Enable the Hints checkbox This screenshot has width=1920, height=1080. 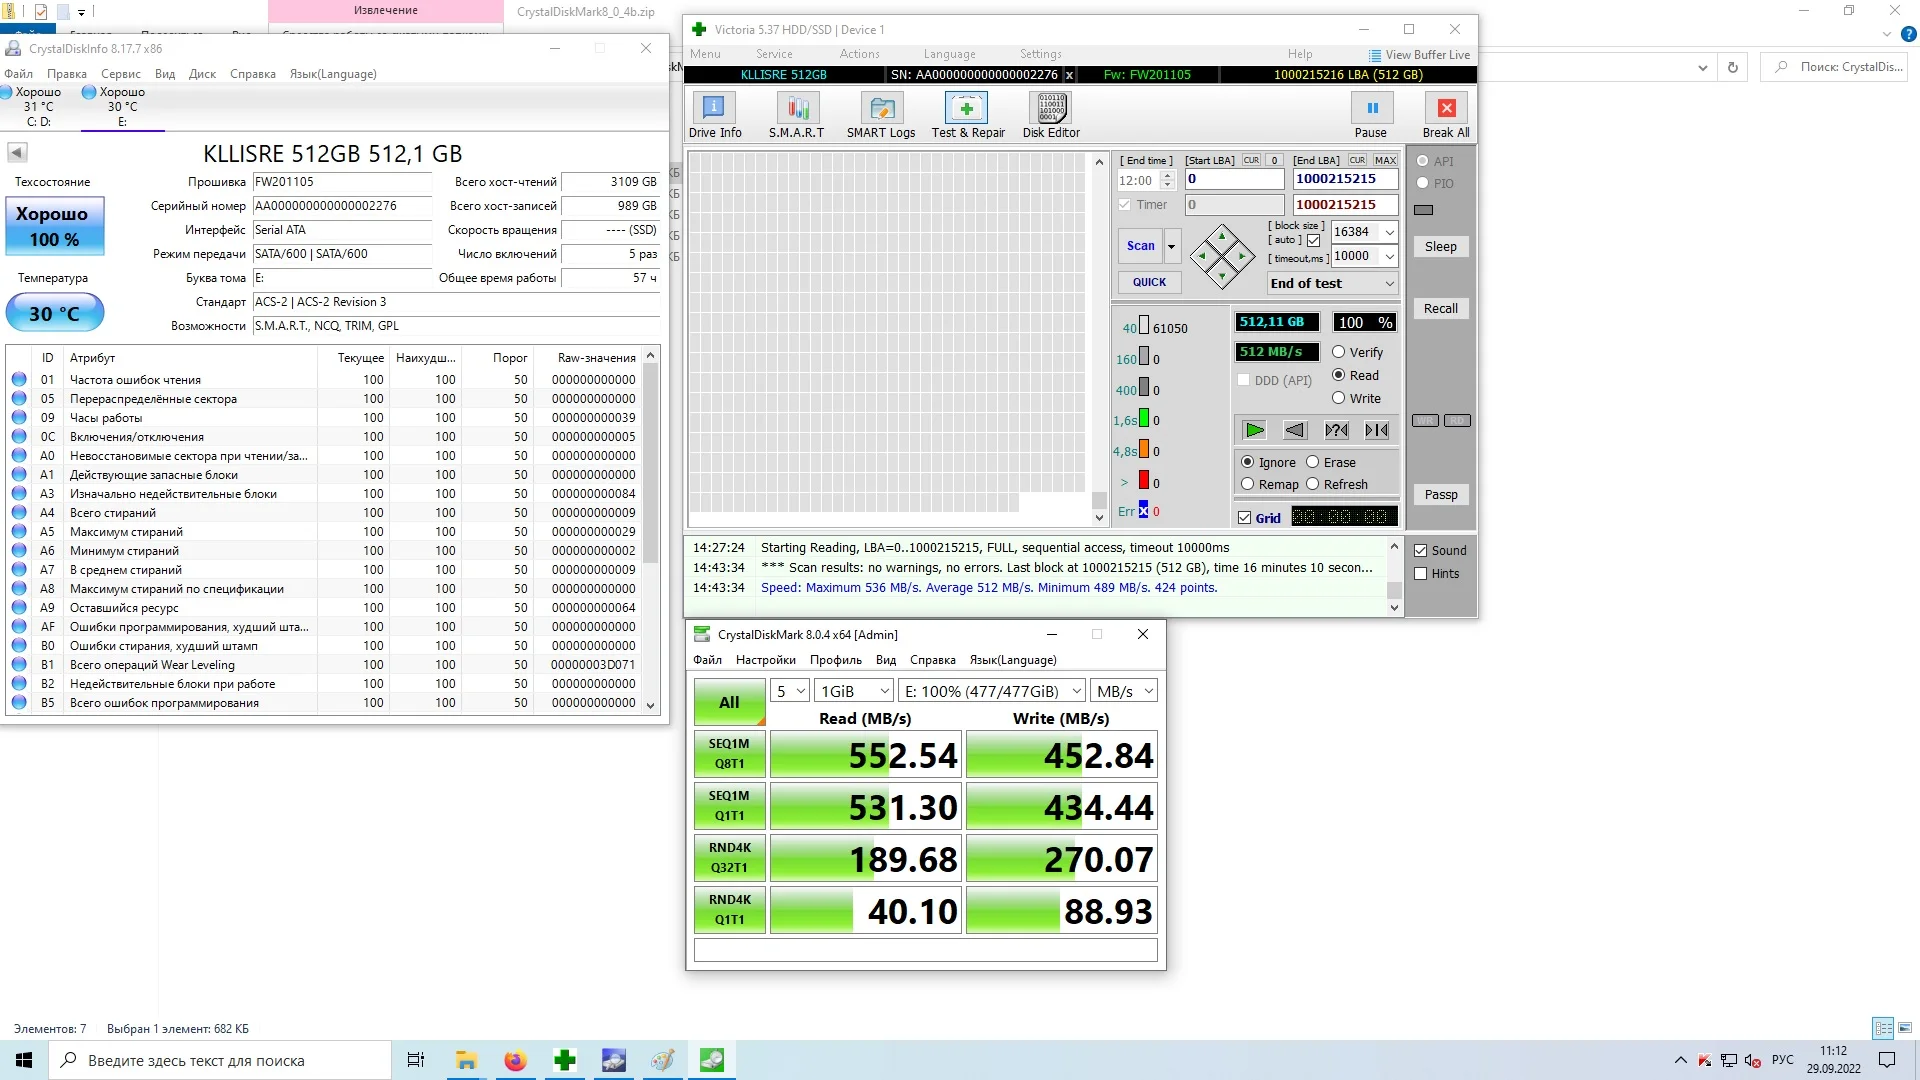(x=1420, y=574)
